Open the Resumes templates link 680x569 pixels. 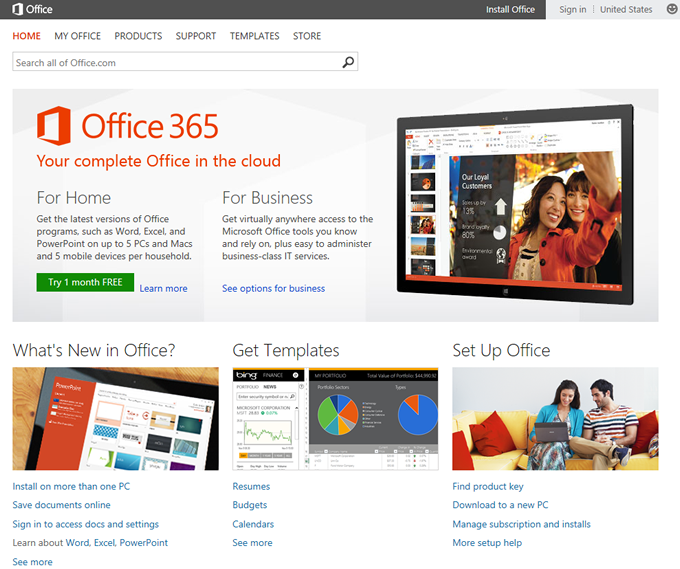pyautogui.click(x=251, y=487)
